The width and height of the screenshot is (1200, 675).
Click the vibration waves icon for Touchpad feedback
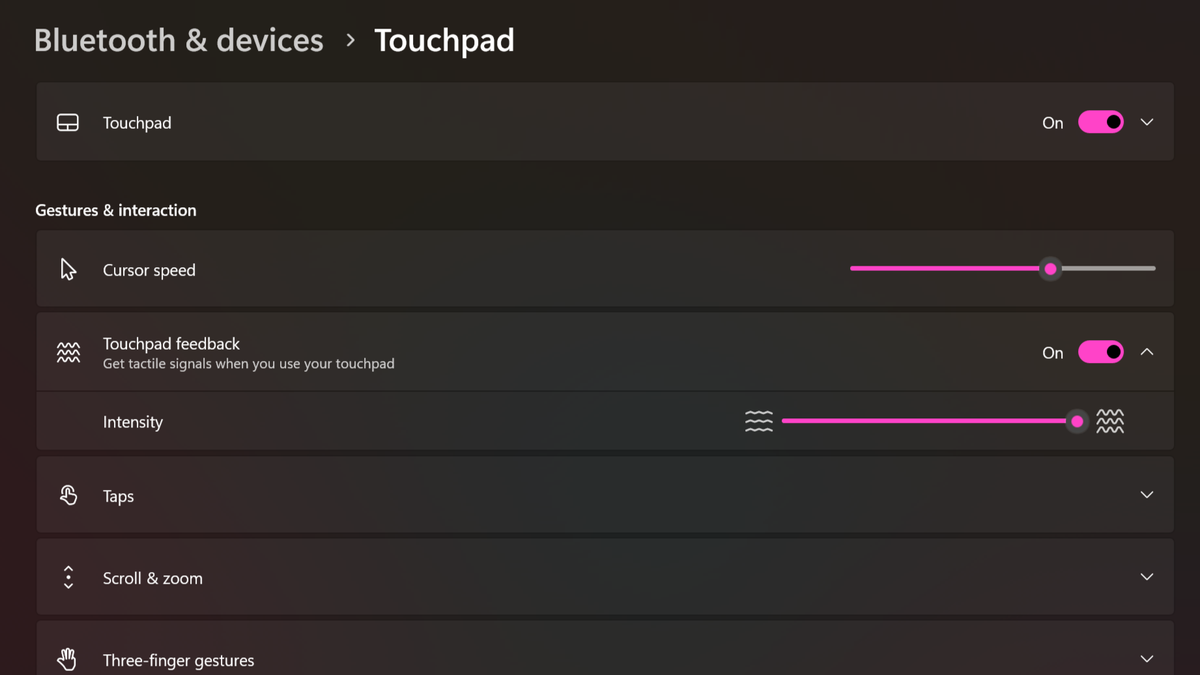67,352
